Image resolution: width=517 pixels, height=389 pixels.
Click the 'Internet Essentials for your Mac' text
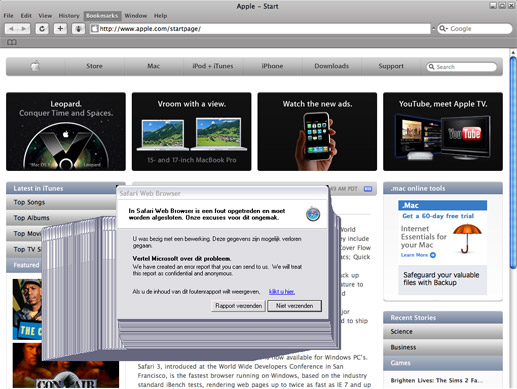pyautogui.click(x=423, y=237)
